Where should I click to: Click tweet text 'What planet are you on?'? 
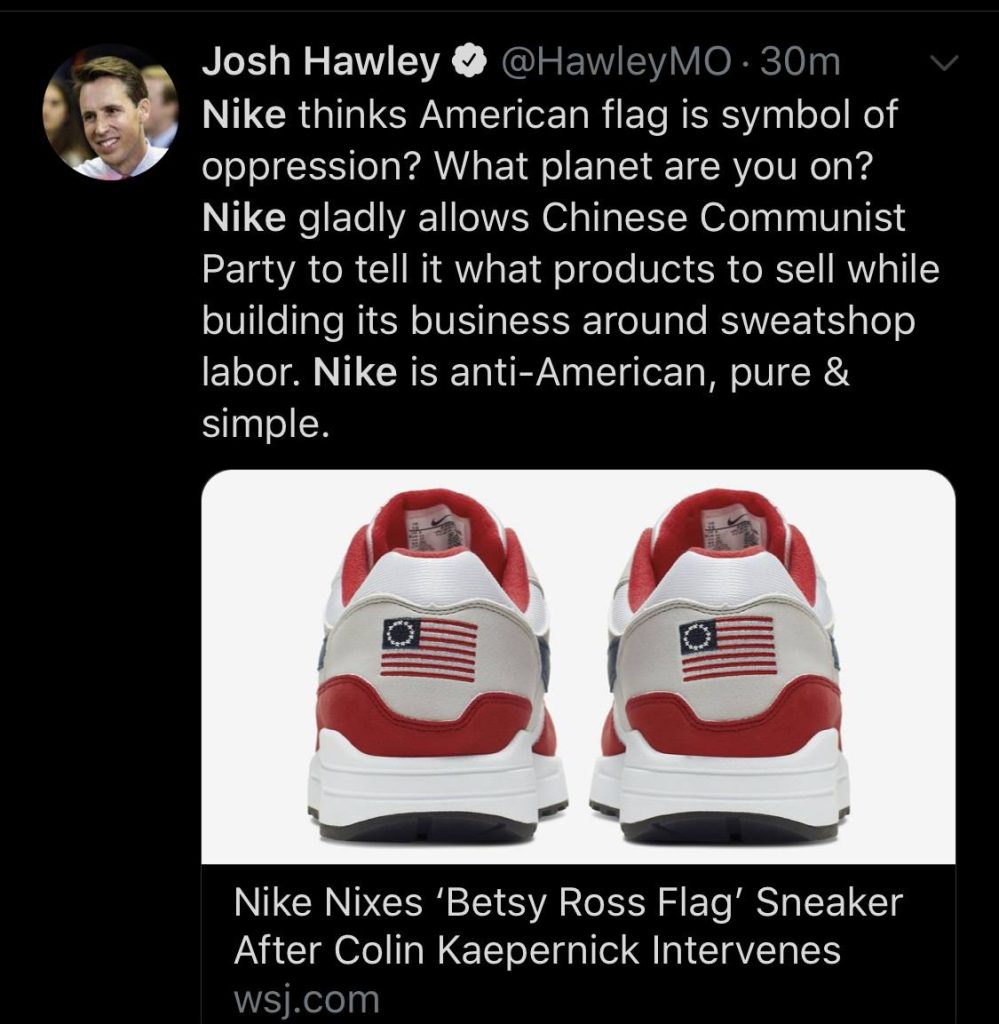click(x=653, y=167)
